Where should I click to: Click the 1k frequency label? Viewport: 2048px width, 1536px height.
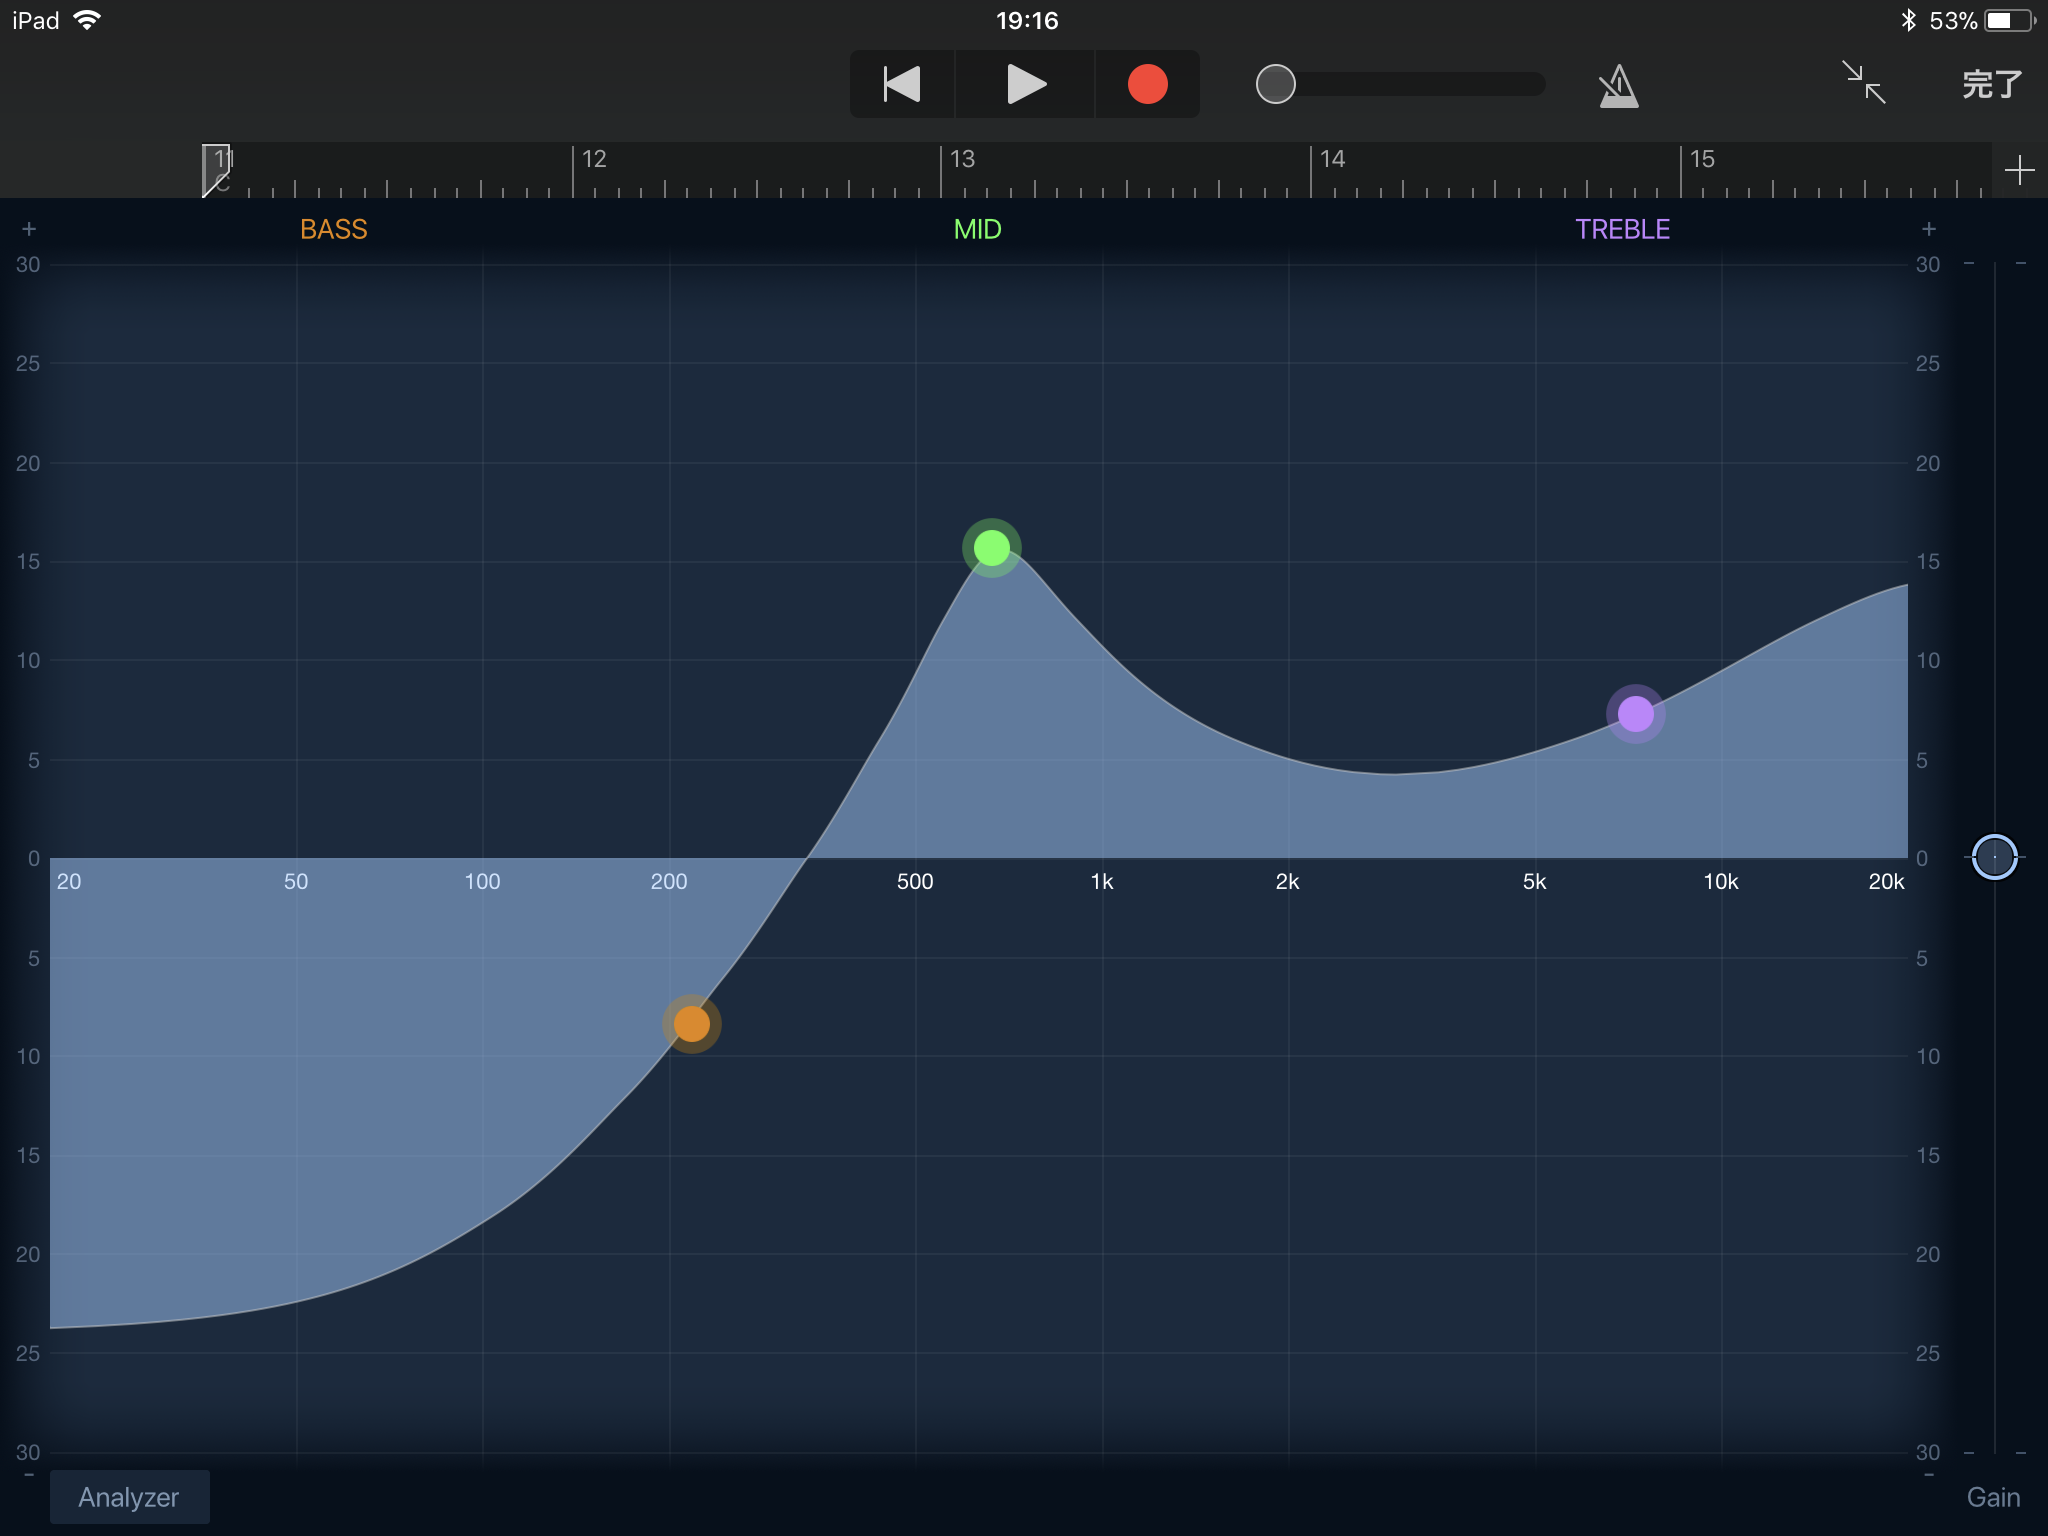(1102, 881)
